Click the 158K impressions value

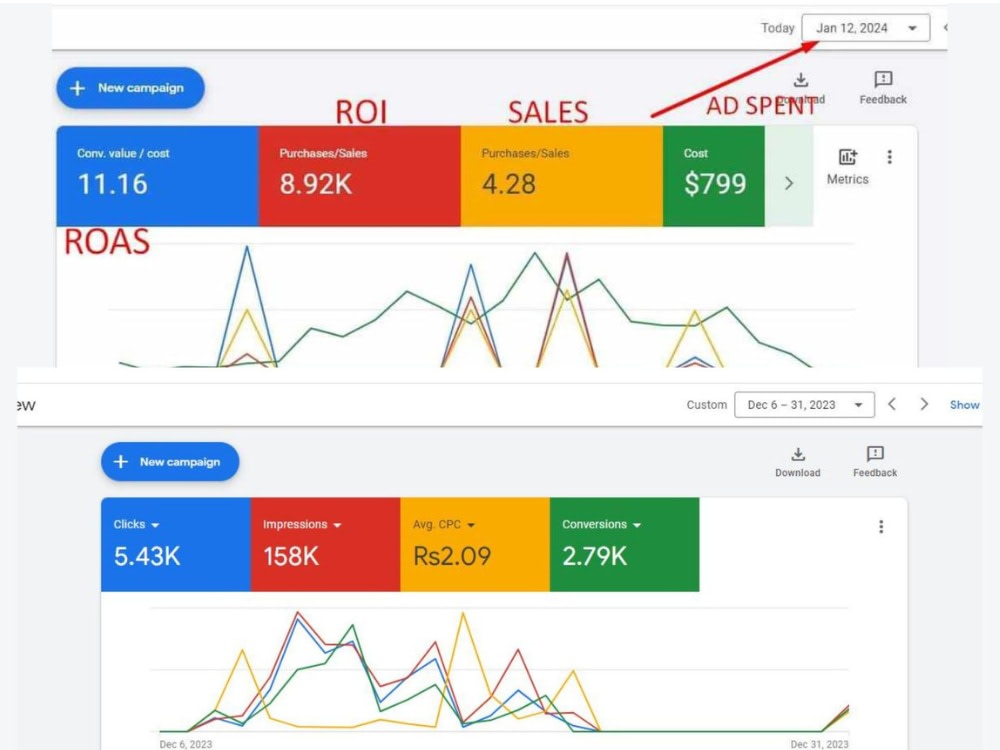(291, 556)
